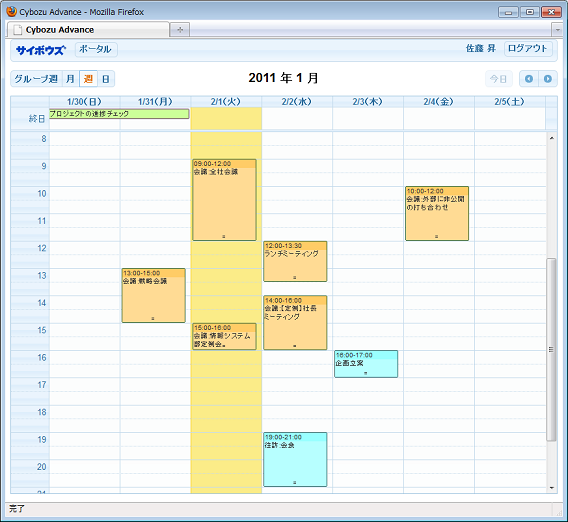Viewport: 568px width, 522px height.
Task: Click the calendar scrollbar down arrow
Action: click(x=552, y=488)
